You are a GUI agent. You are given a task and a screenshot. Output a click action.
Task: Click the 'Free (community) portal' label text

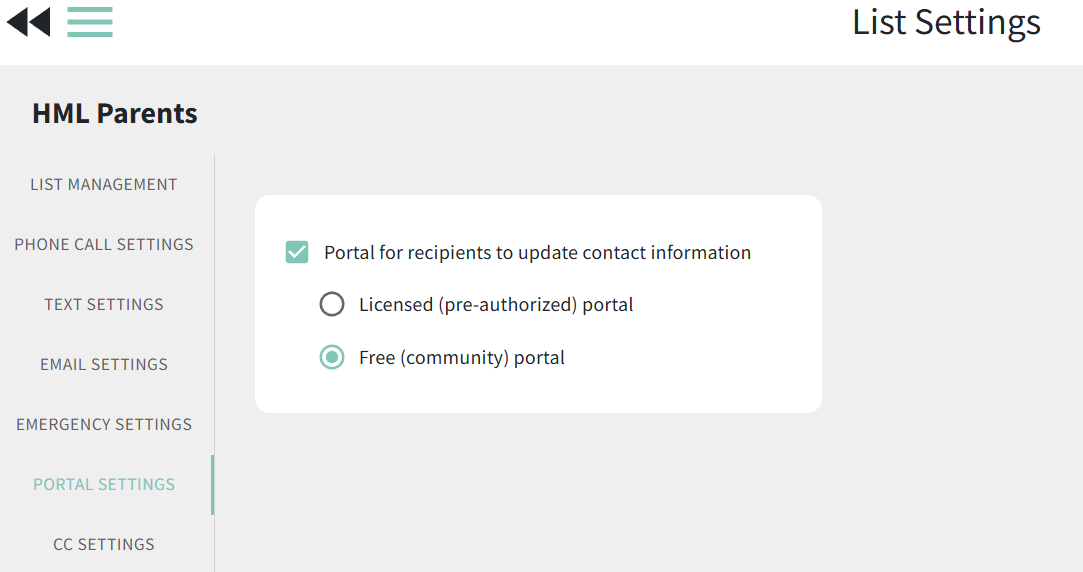[461, 358]
